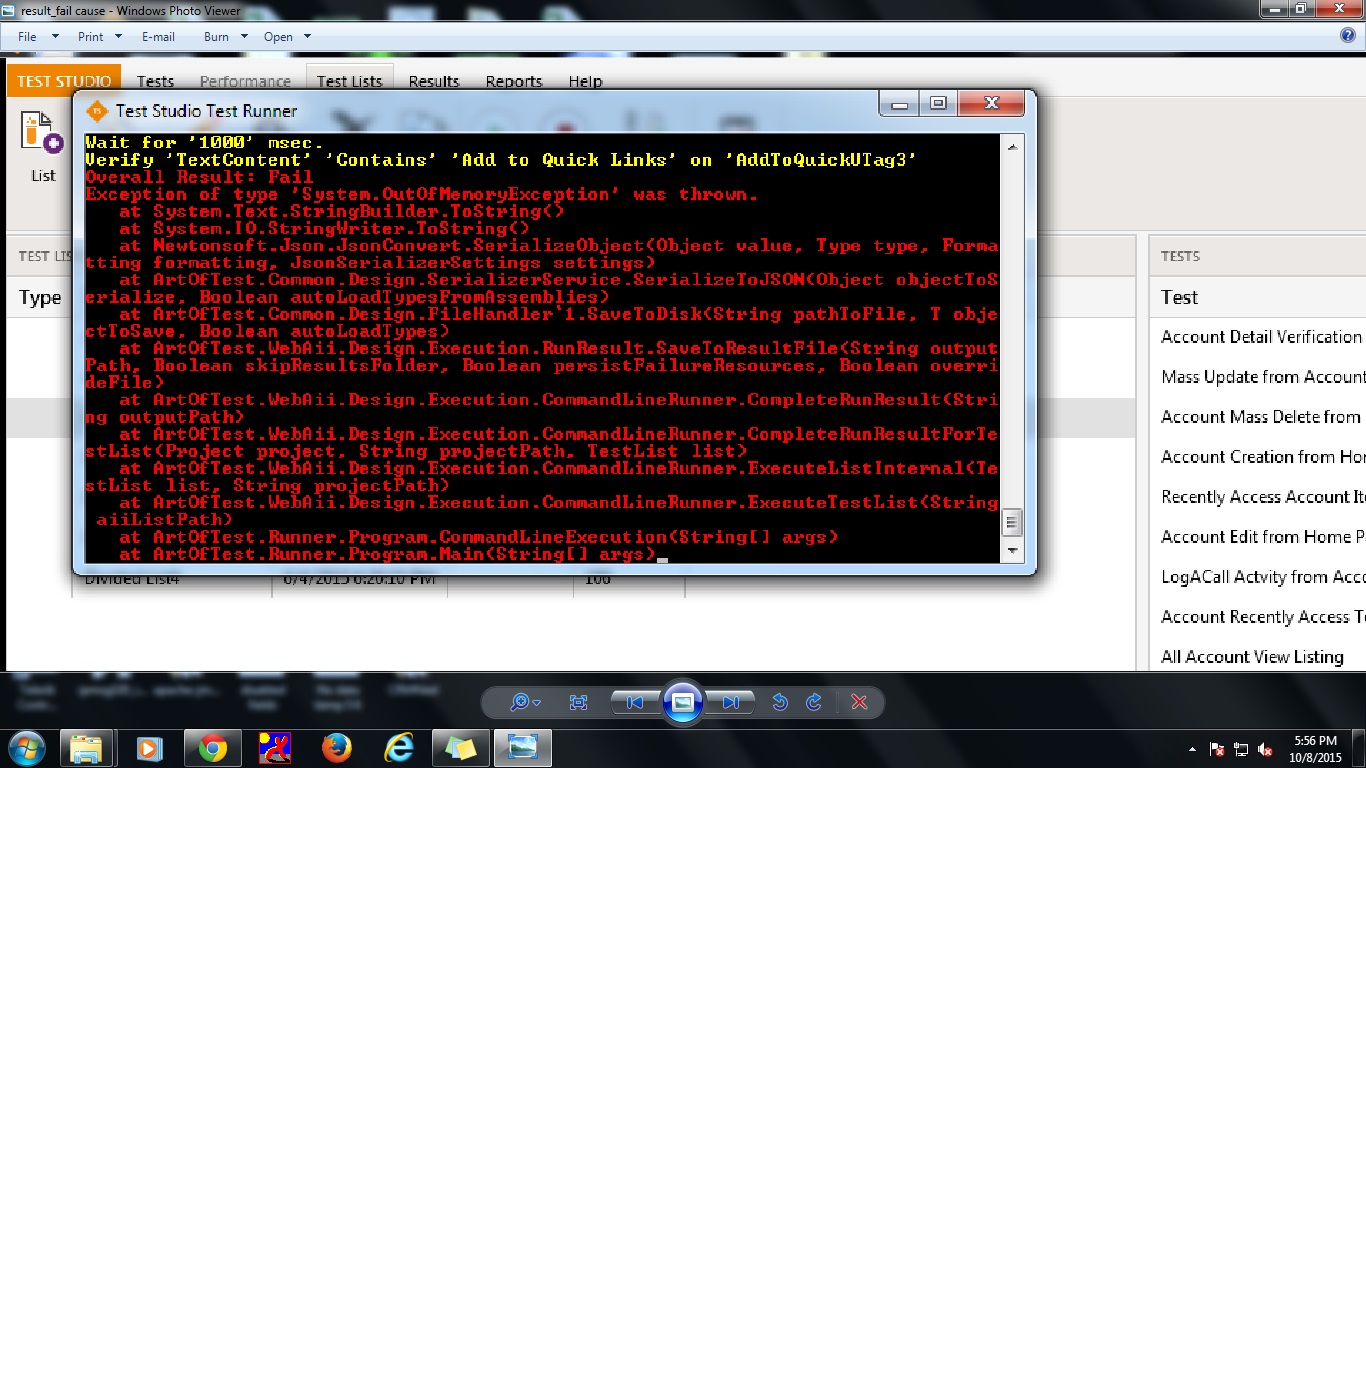
Task: Open the Burn menu
Action: [216, 37]
